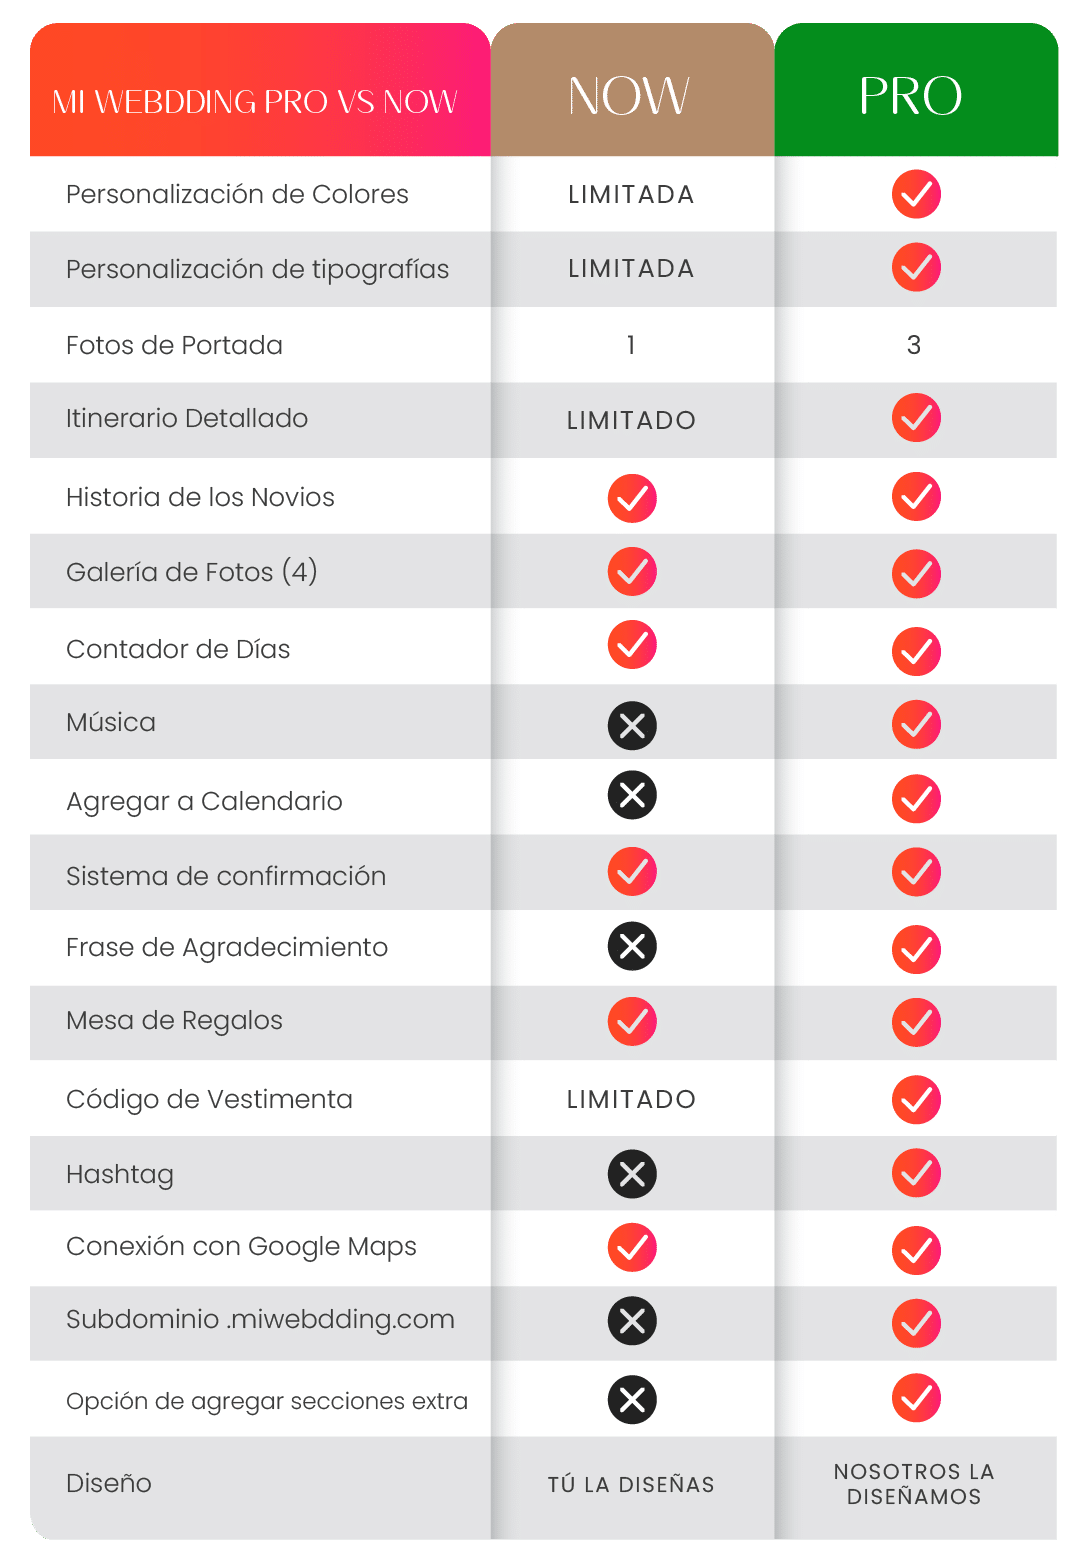Click the MI WEBDDING PRO VS NOW title
Screen dimensions: 1080x1565
pos(255,102)
